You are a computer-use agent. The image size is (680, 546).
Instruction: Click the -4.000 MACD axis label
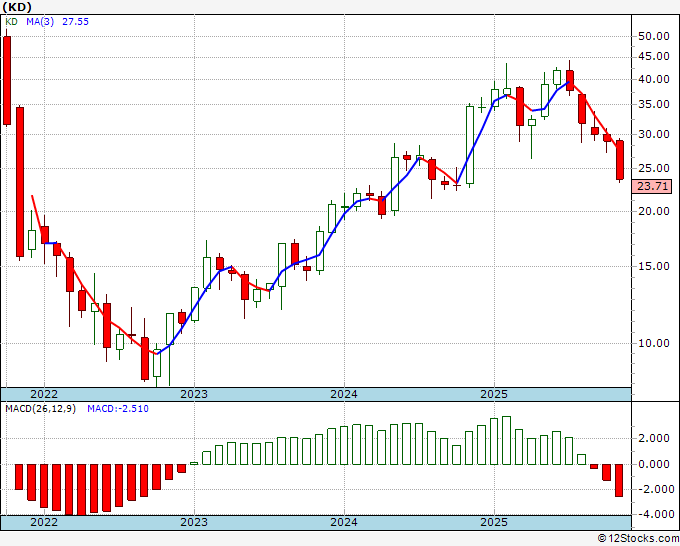654,514
